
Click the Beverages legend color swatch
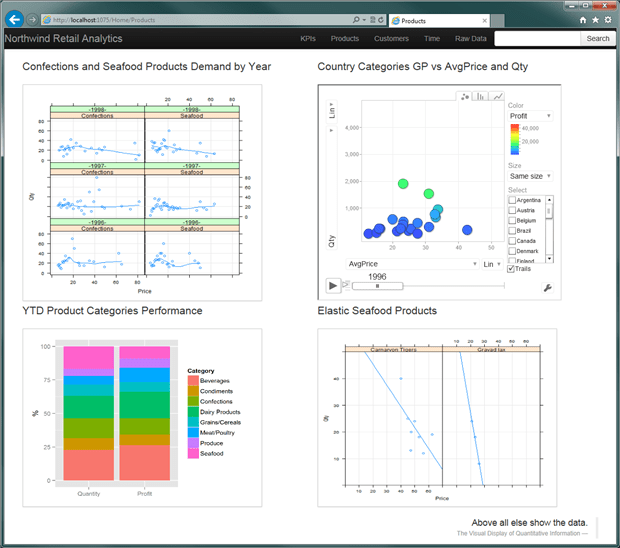tap(193, 381)
